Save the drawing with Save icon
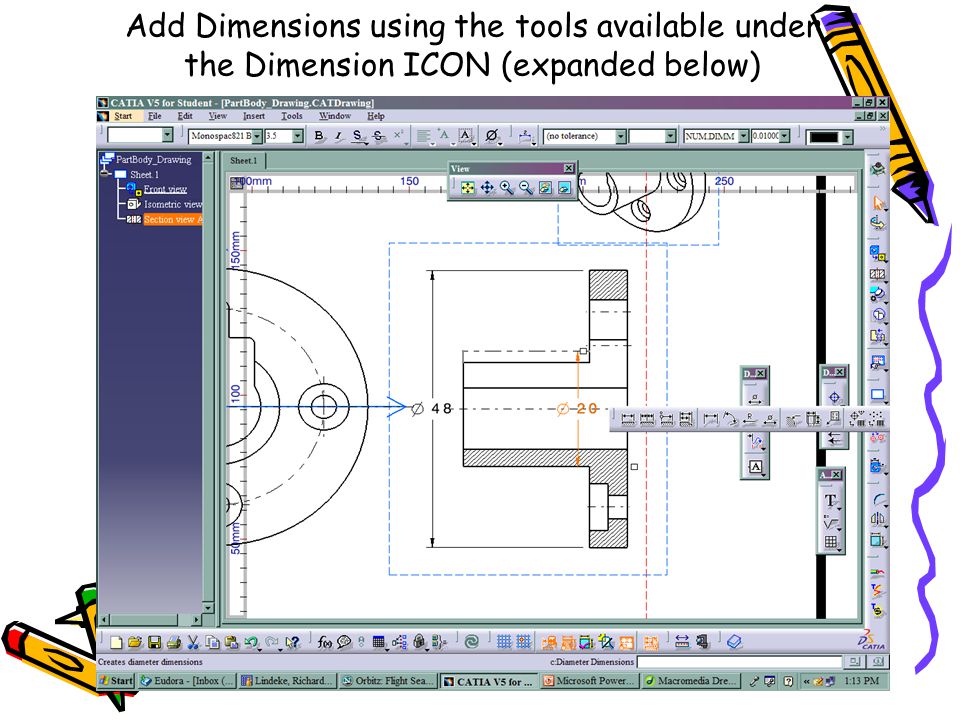960x720 pixels. tap(154, 642)
